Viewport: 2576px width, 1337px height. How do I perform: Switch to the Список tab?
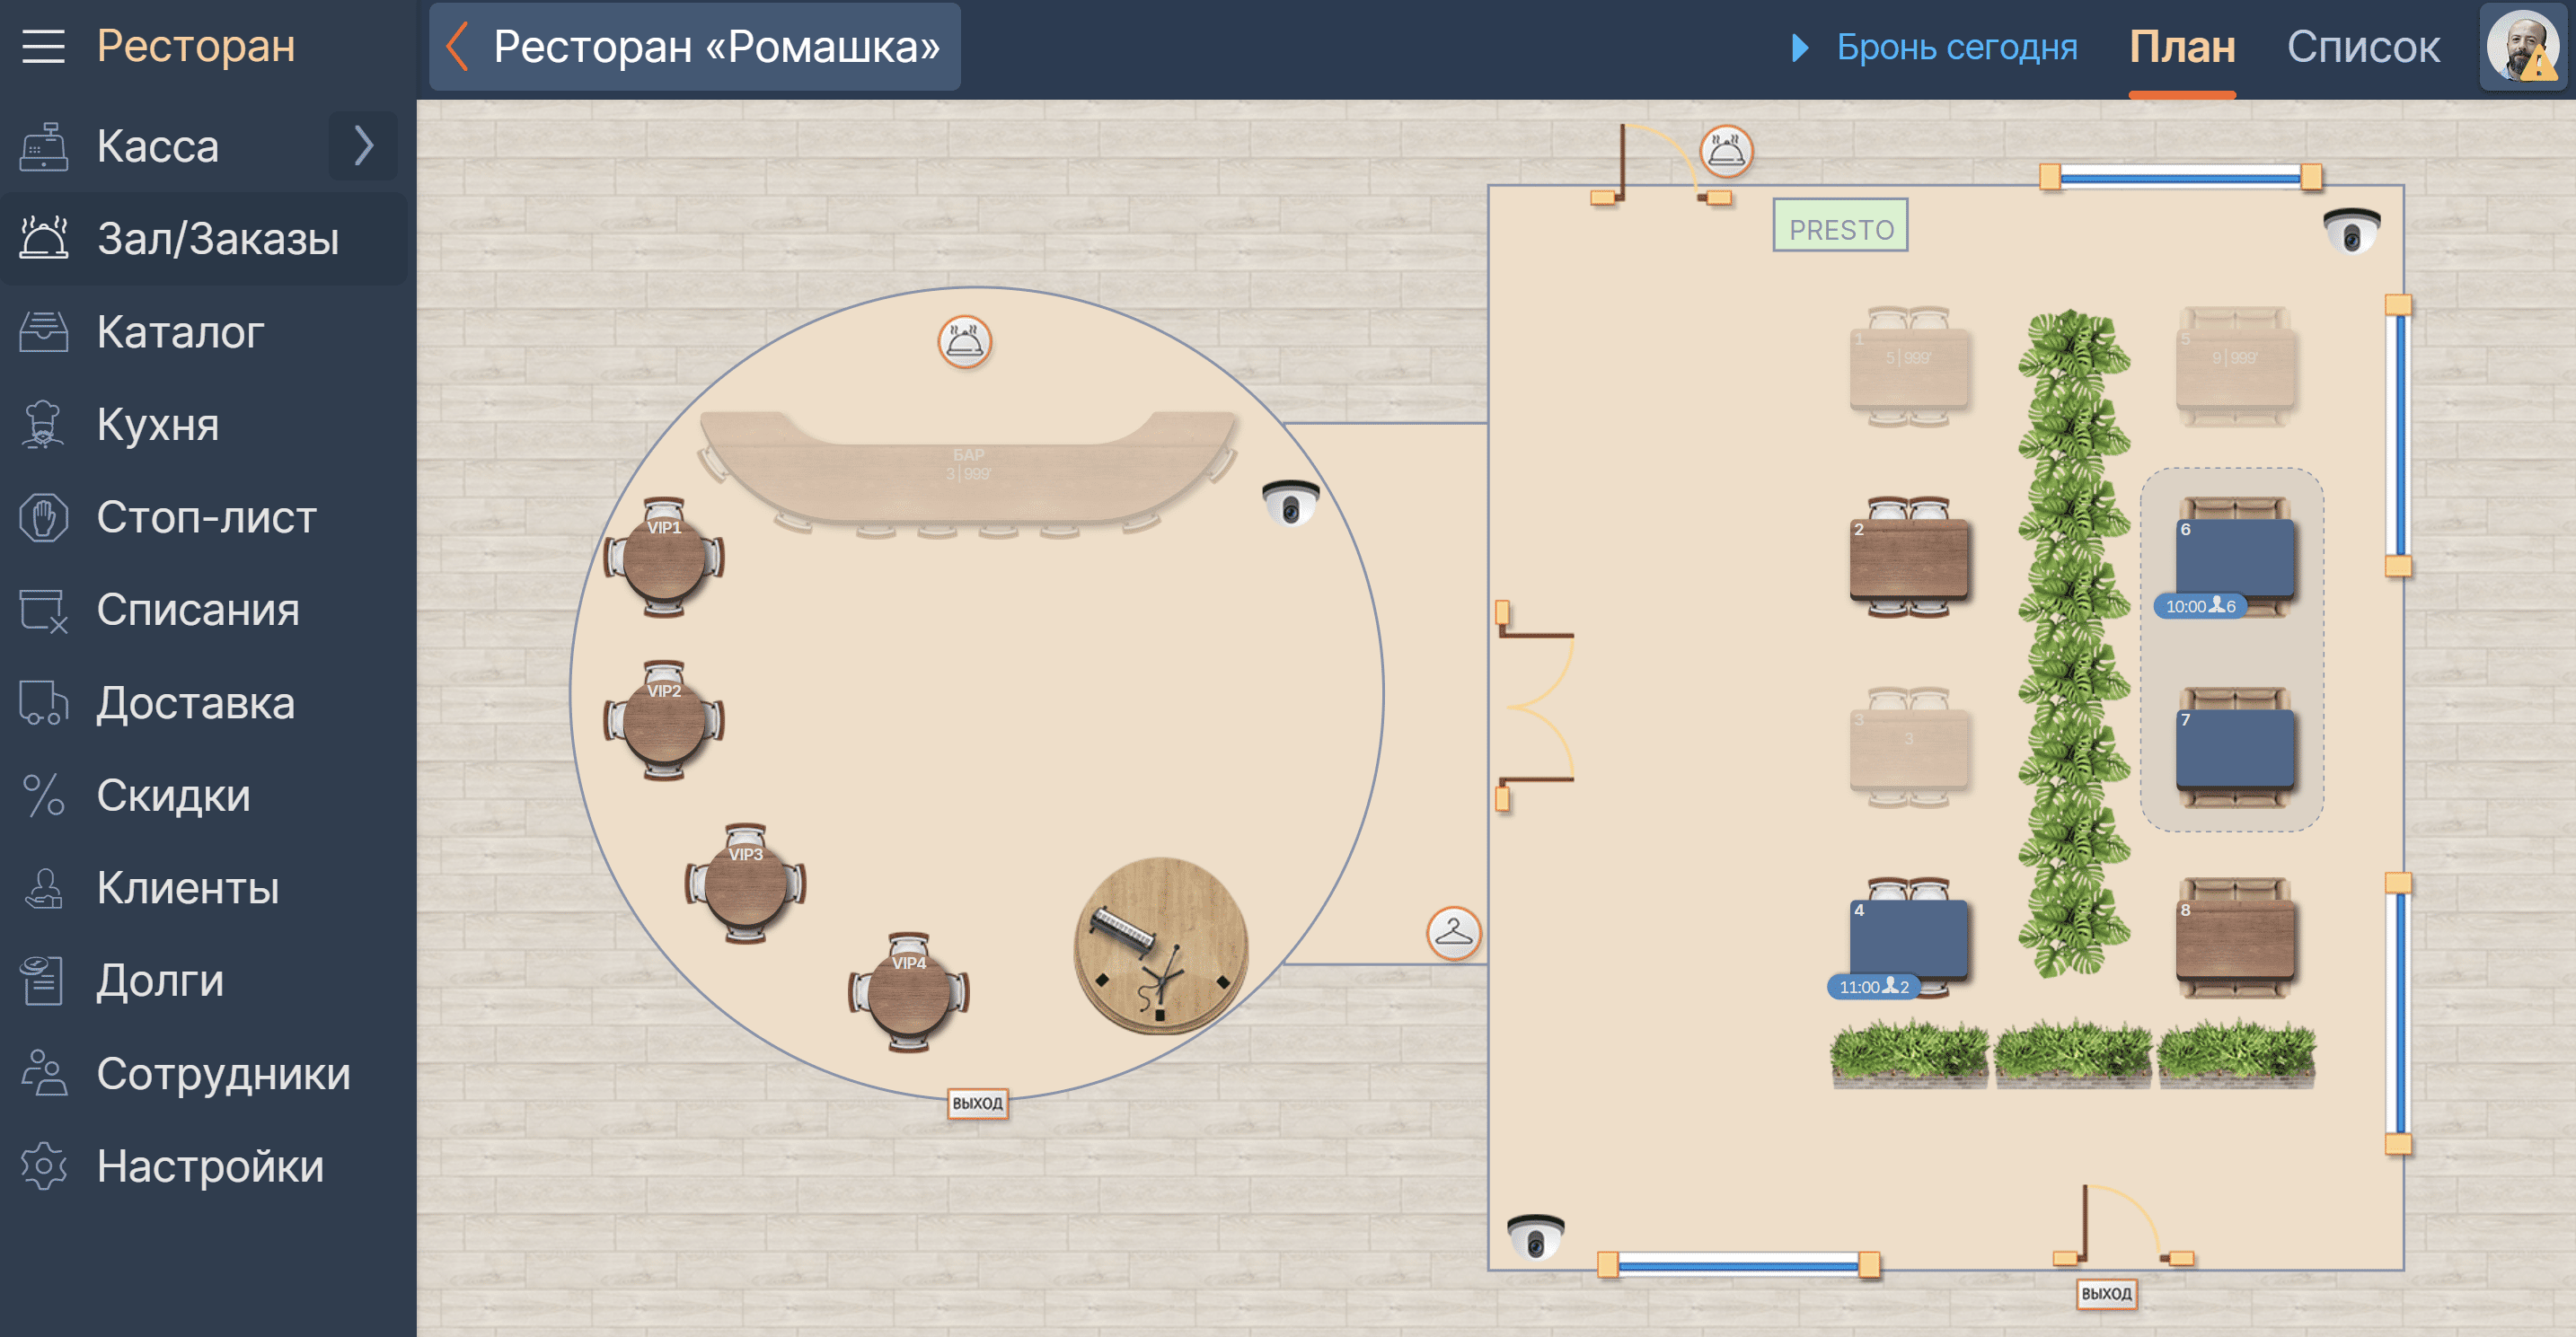tap(2363, 47)
